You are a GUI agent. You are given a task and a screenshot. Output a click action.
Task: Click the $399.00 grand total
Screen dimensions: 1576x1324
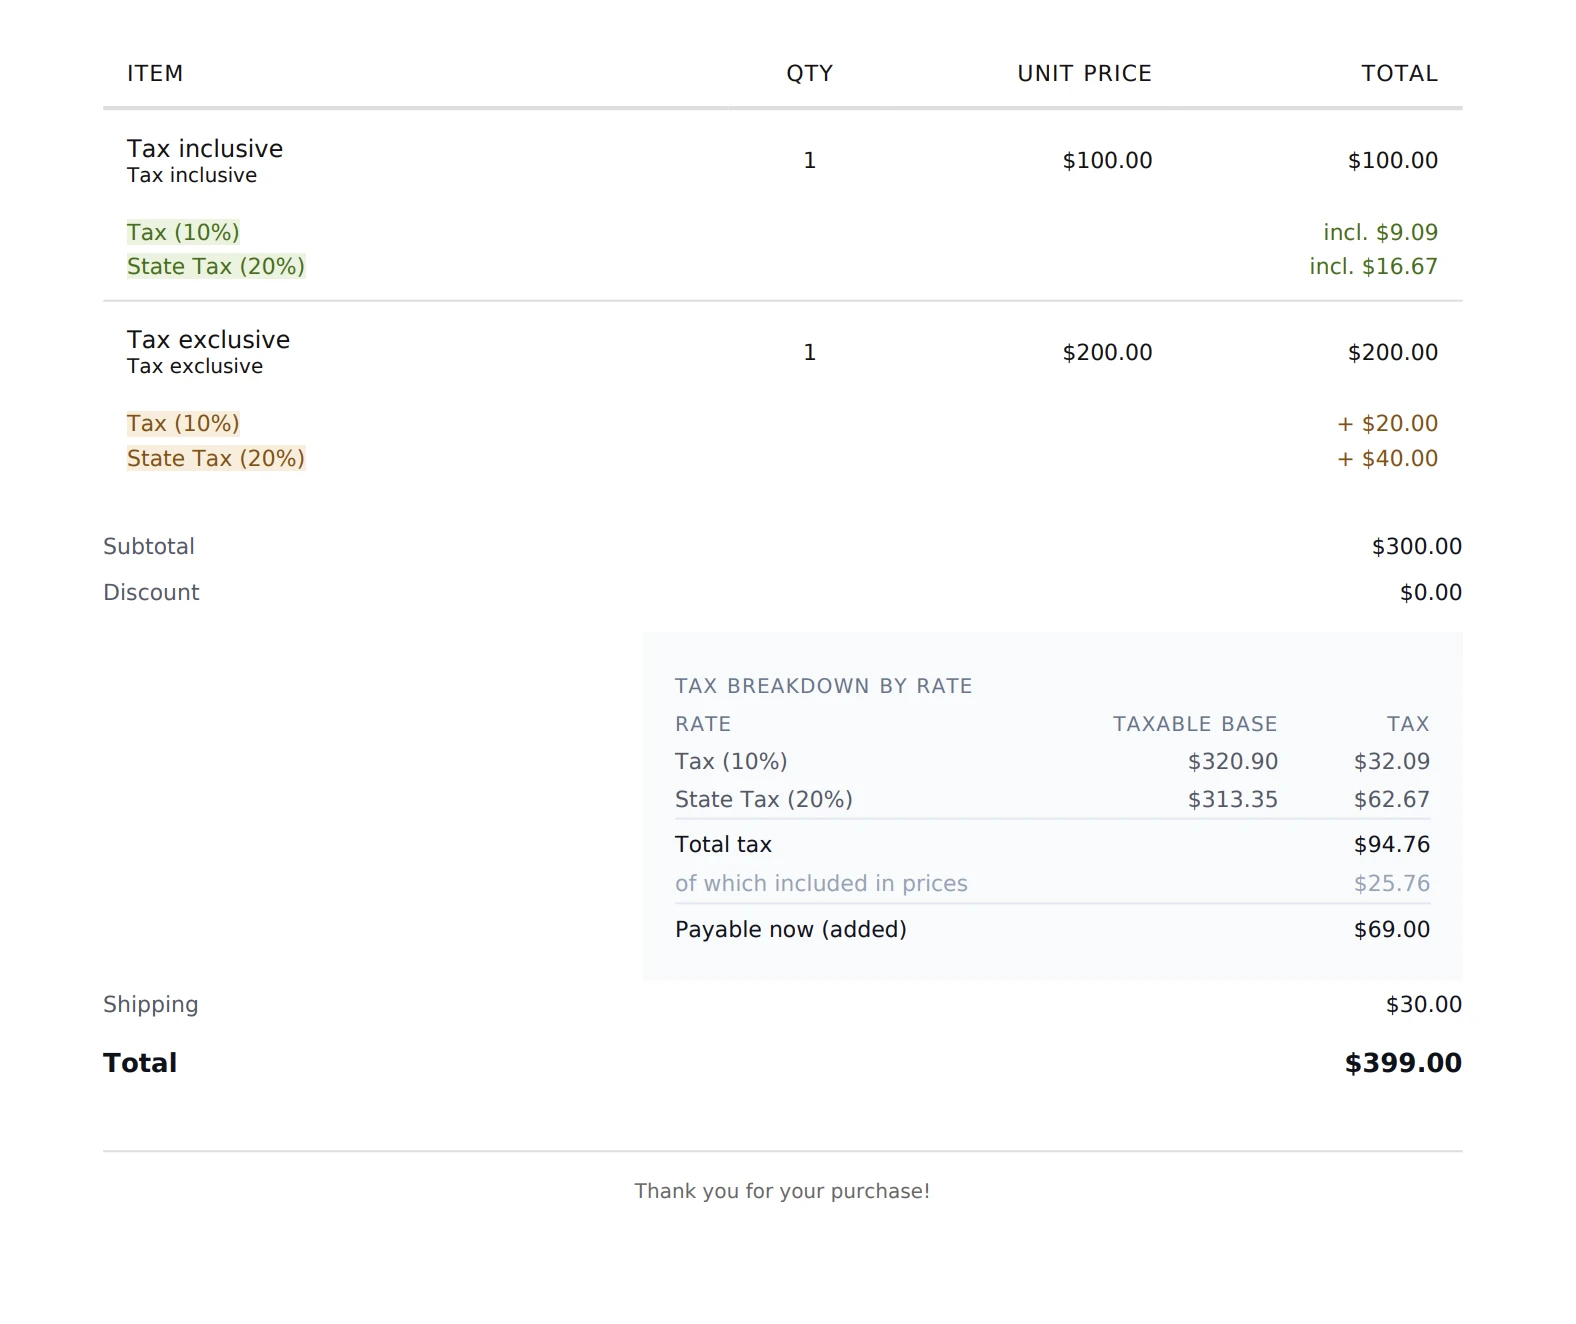pyautogui.click(x=1403, y=1062)
